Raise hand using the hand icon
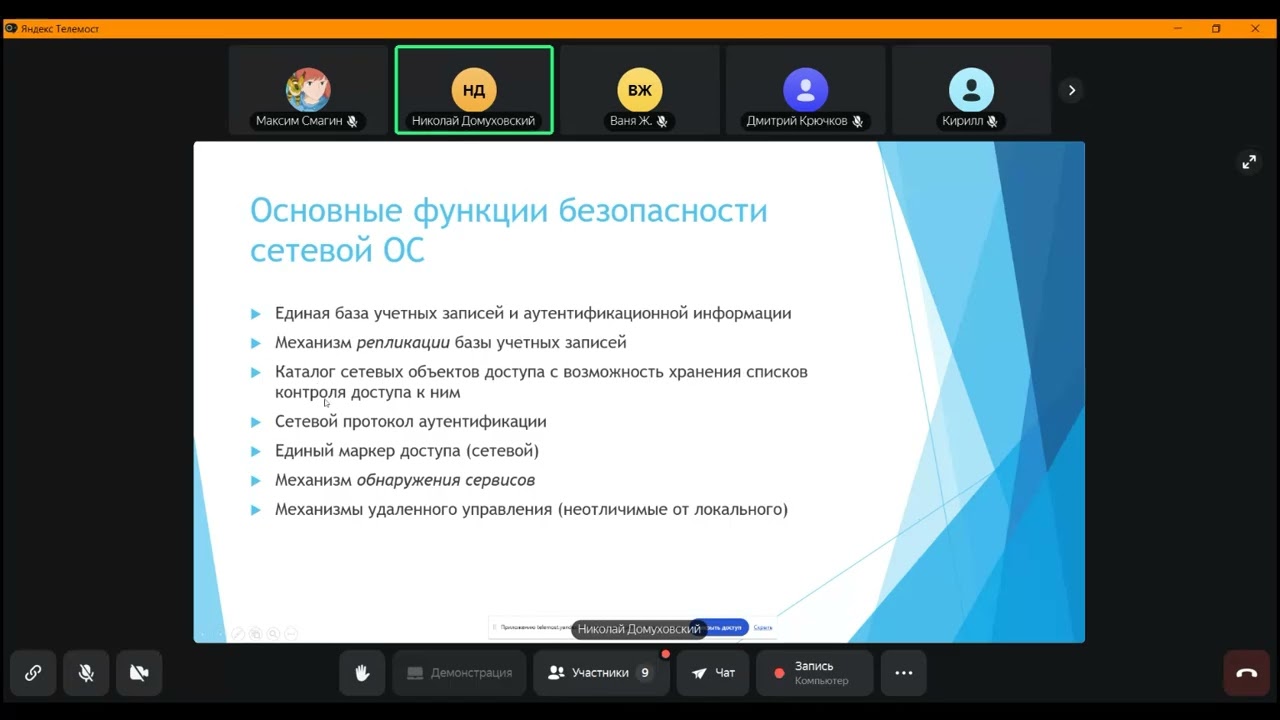Viewport: 1280px width, 720px height. pyautogui.click(x=362, y=673)
